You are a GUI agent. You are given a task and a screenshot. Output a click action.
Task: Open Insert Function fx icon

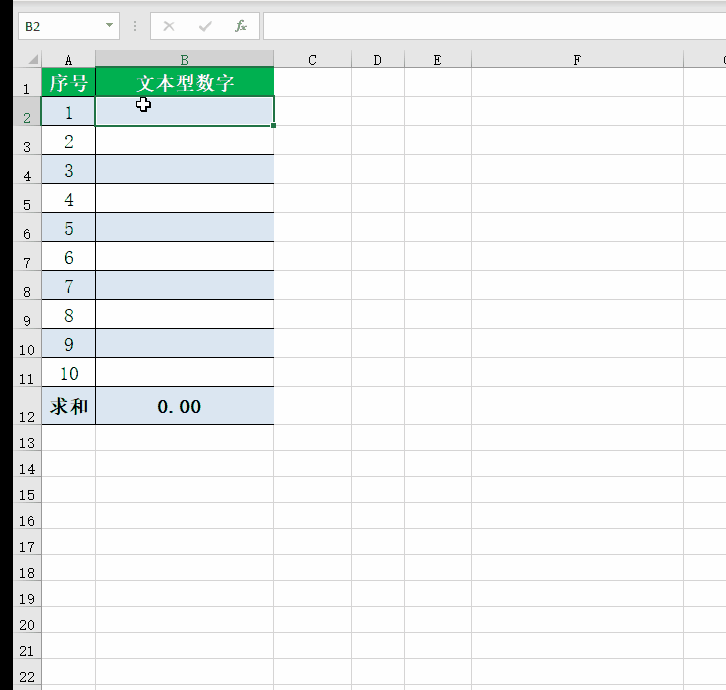[x=241, y=26]
